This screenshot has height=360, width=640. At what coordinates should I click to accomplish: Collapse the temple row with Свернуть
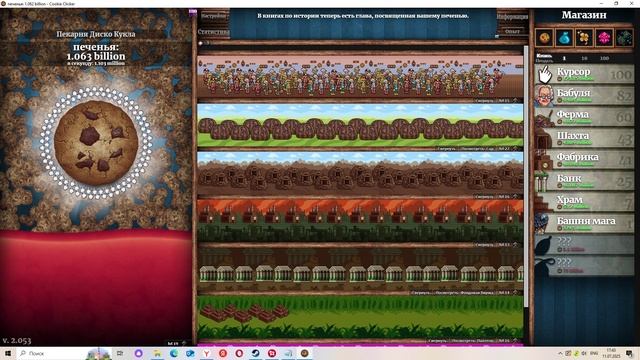438,341
